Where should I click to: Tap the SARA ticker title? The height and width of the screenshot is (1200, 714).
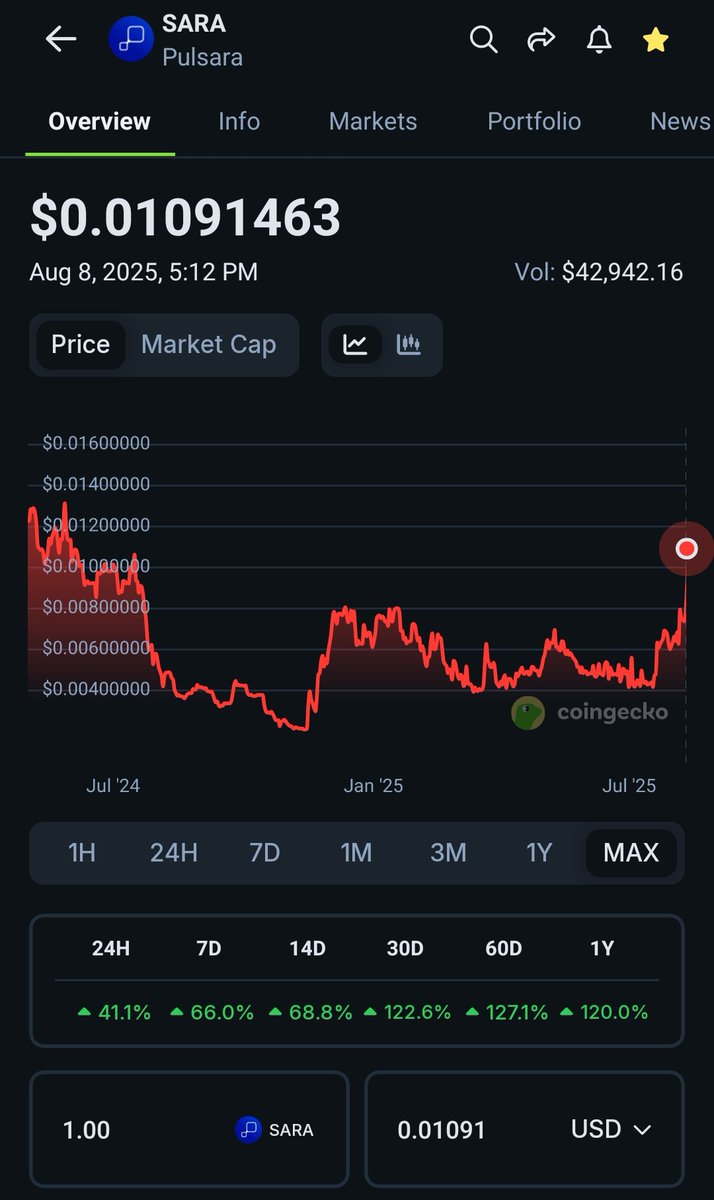pos(194,22)
